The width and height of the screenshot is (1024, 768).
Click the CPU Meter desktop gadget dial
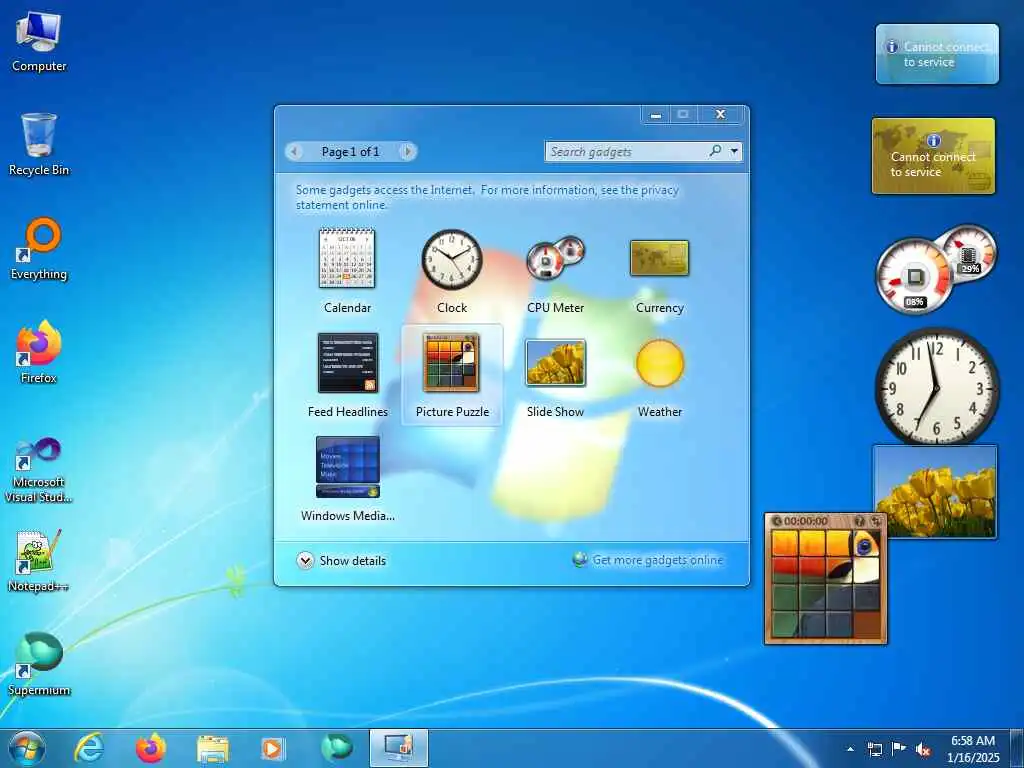(x=914, y=277)
